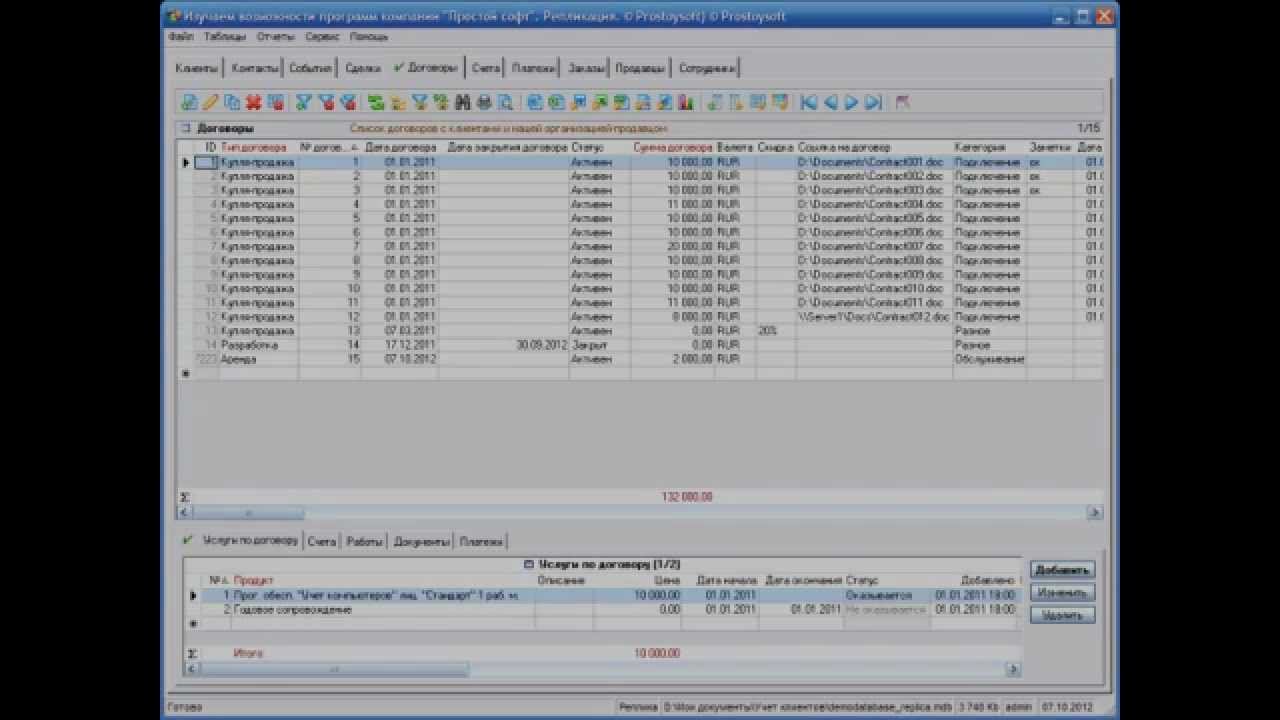Open the Платежи tab in top tab row

(x=533, y=68)
